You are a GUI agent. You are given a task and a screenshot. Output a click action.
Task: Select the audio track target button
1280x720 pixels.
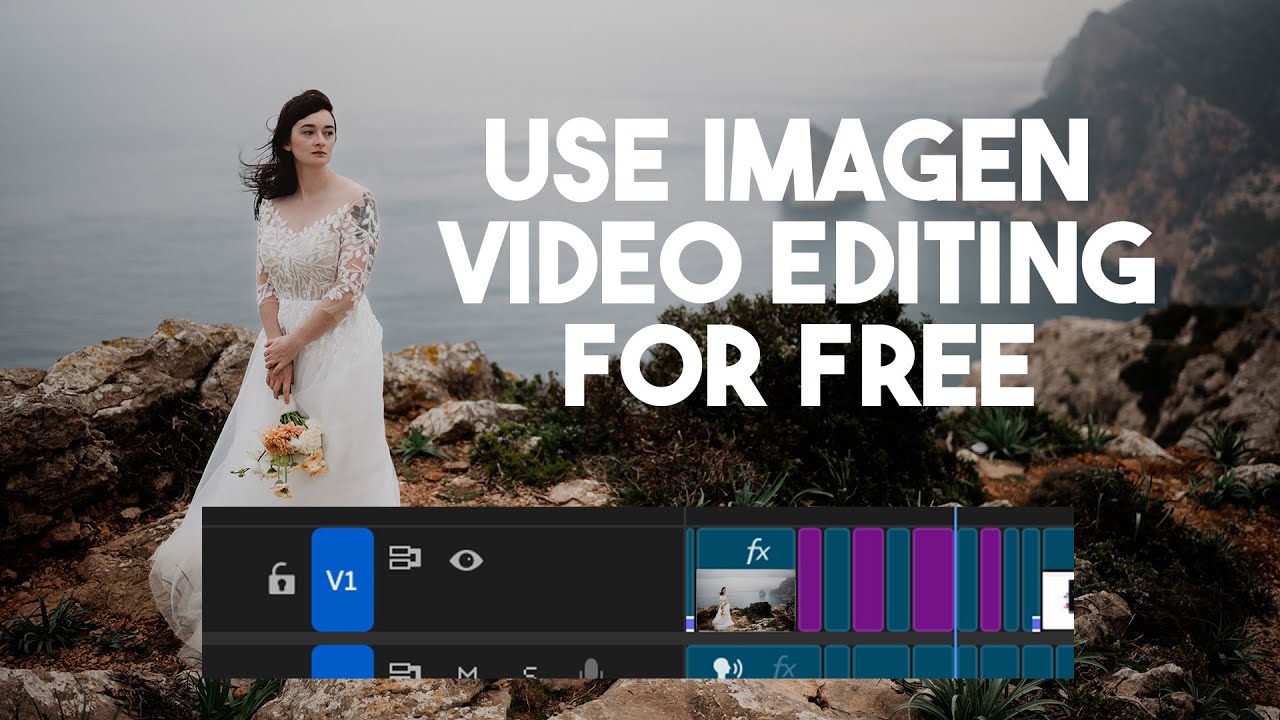[342, 662]
